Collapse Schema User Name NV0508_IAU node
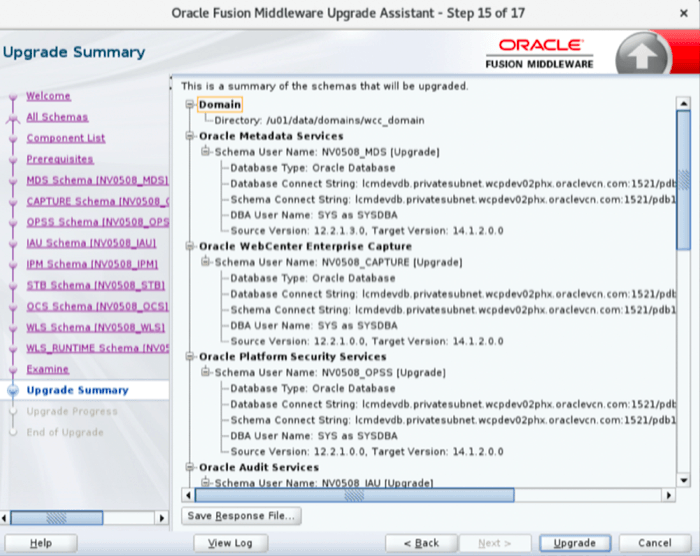The image size is (700, 556). click(x=205, y=482)
